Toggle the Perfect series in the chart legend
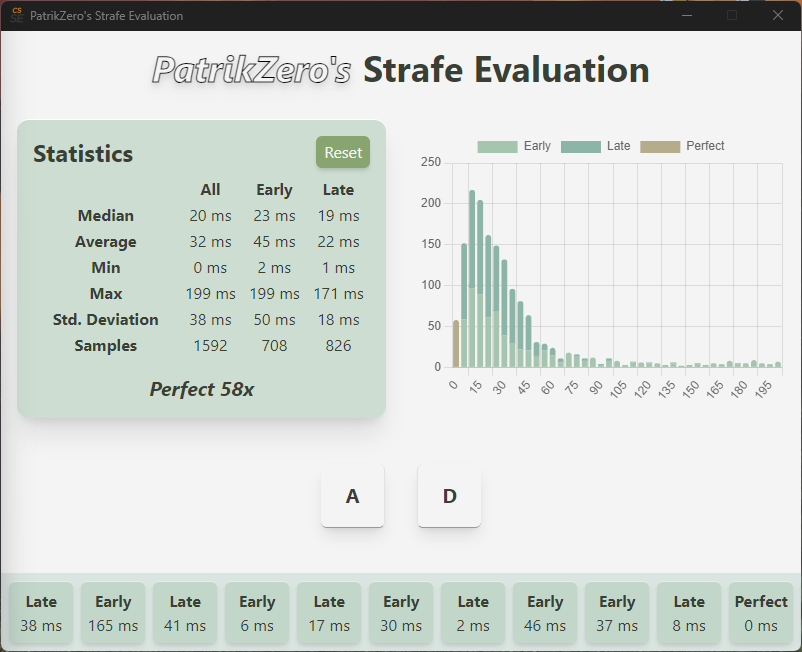This screenshot has height=652, width=802. click(x=682, y=146)
